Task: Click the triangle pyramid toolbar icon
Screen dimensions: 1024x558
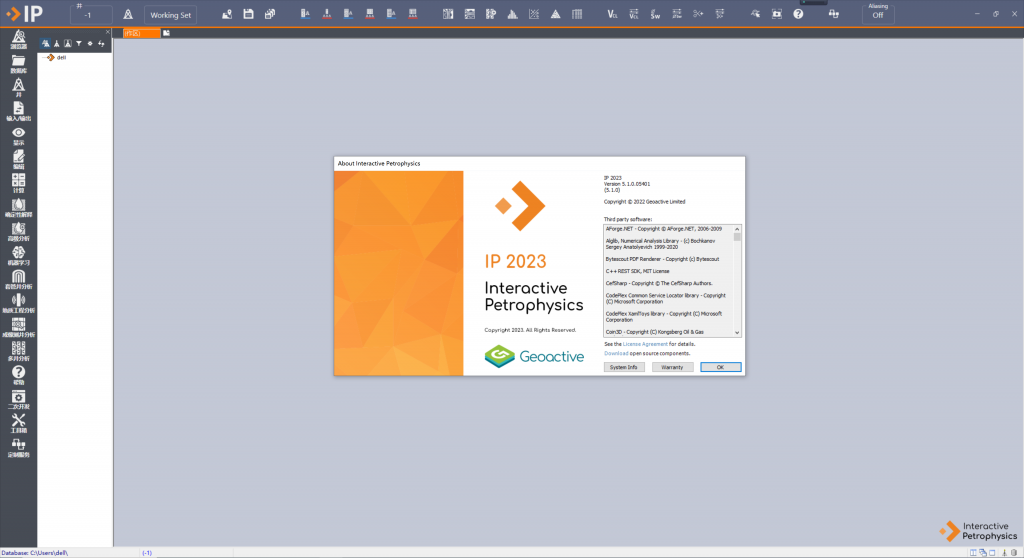Action: click(556, 14)
